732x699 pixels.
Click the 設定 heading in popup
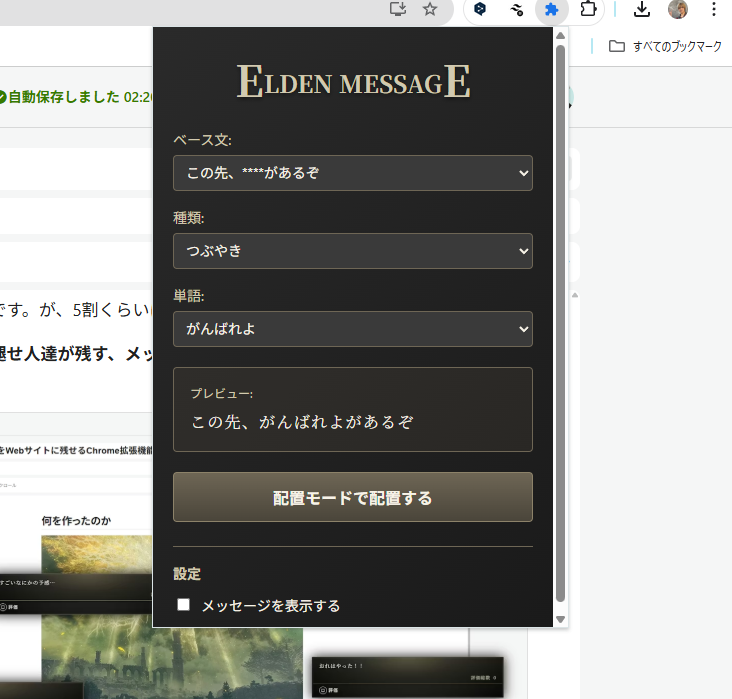point(187,573)
